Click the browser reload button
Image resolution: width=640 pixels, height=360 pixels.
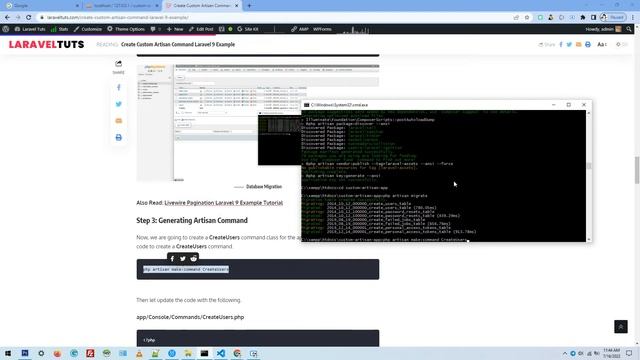coord(29,18)
